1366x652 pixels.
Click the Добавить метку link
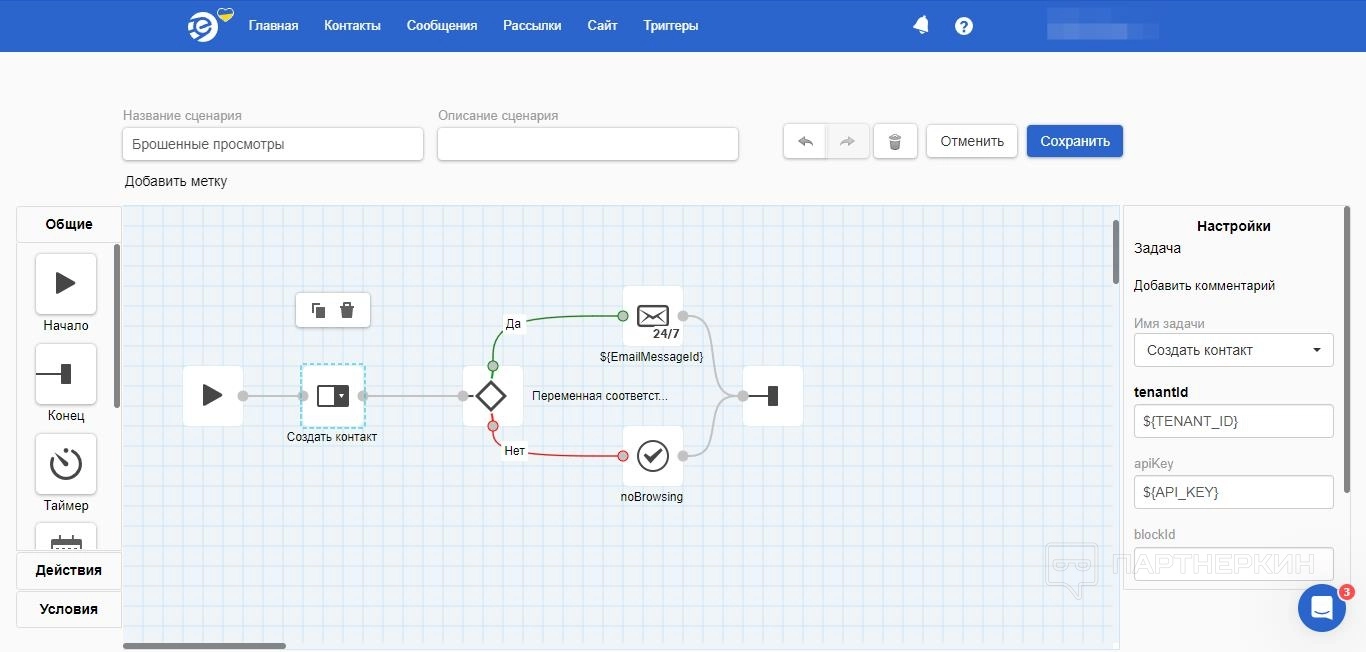[x=176, y=181]
